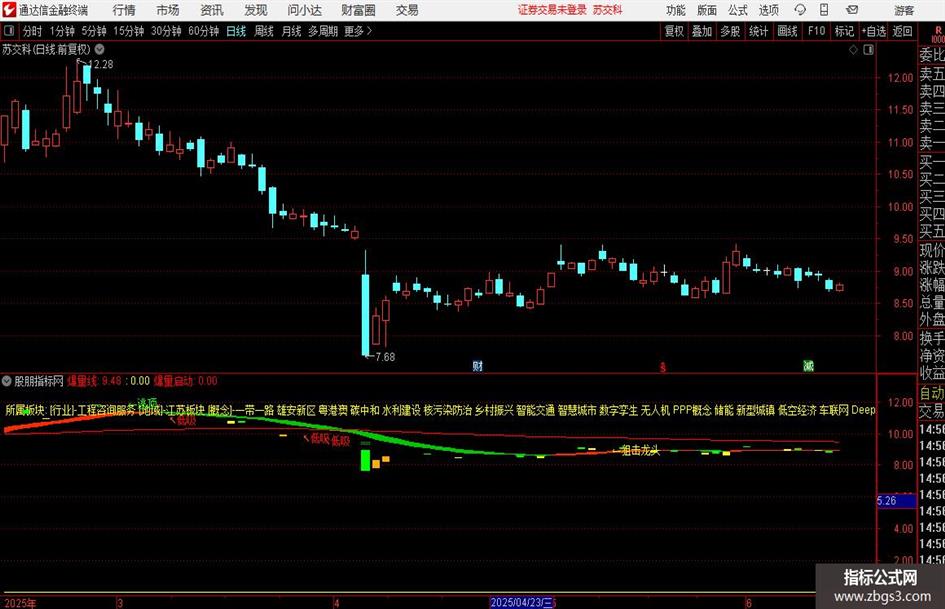This screenshot has width=945, height=609.
Task: Click the 7.68 low price label
Action: (385, 357)
